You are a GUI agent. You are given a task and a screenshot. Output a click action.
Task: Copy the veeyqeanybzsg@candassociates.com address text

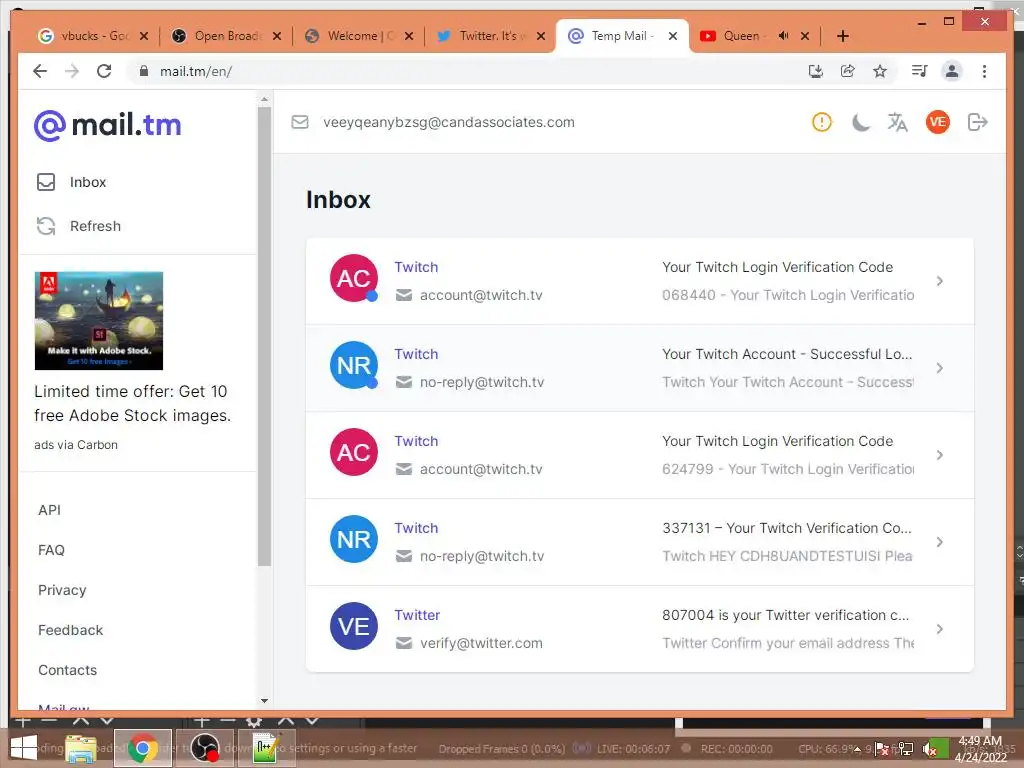pyautogui.click(x=449, y=122)
